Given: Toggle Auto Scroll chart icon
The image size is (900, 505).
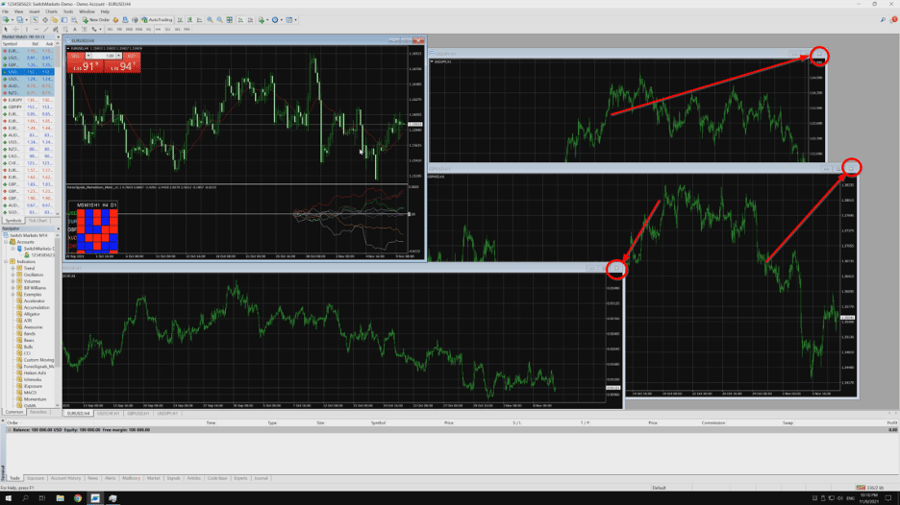Looking at the screenshot, I should pos(240,20).
